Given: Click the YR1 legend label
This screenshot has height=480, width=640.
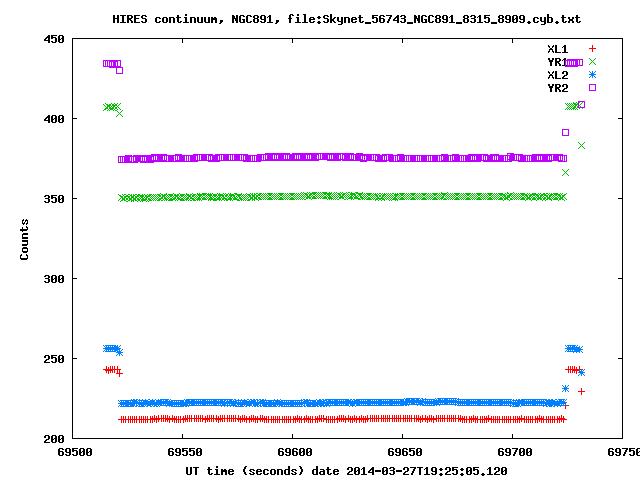Looking at the screenshot, I should tap(557, 62).
